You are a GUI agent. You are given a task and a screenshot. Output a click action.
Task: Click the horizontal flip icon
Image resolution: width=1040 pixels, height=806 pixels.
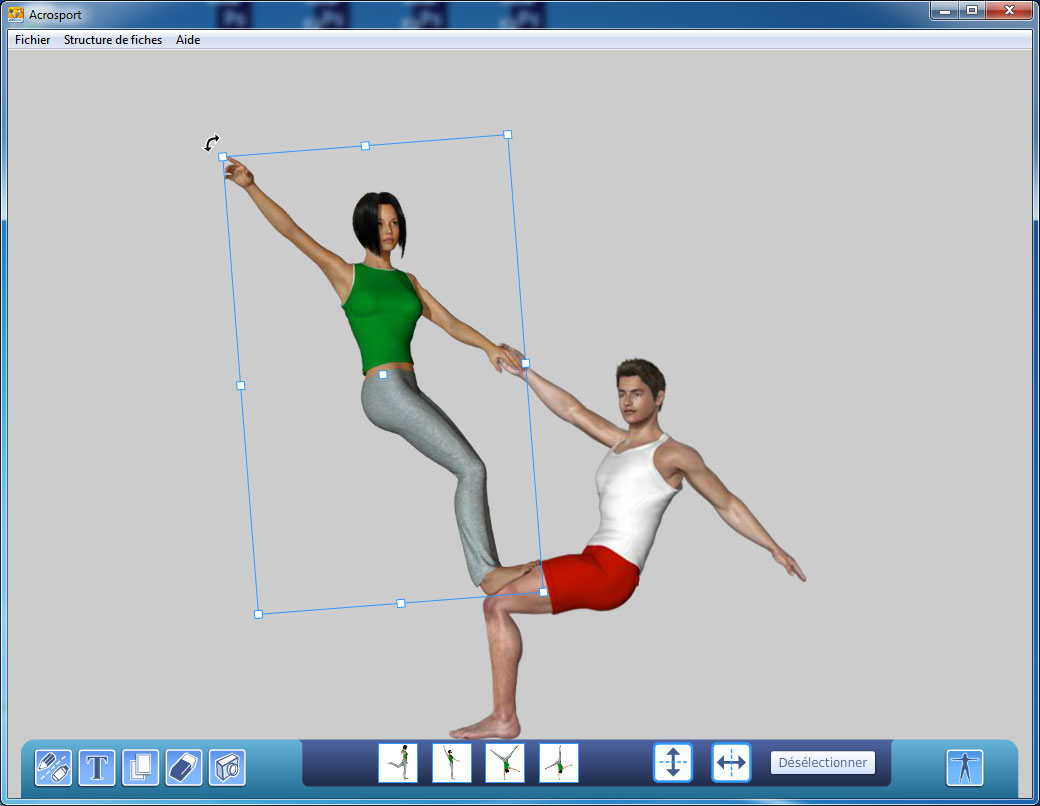click(x=731, y=763)
